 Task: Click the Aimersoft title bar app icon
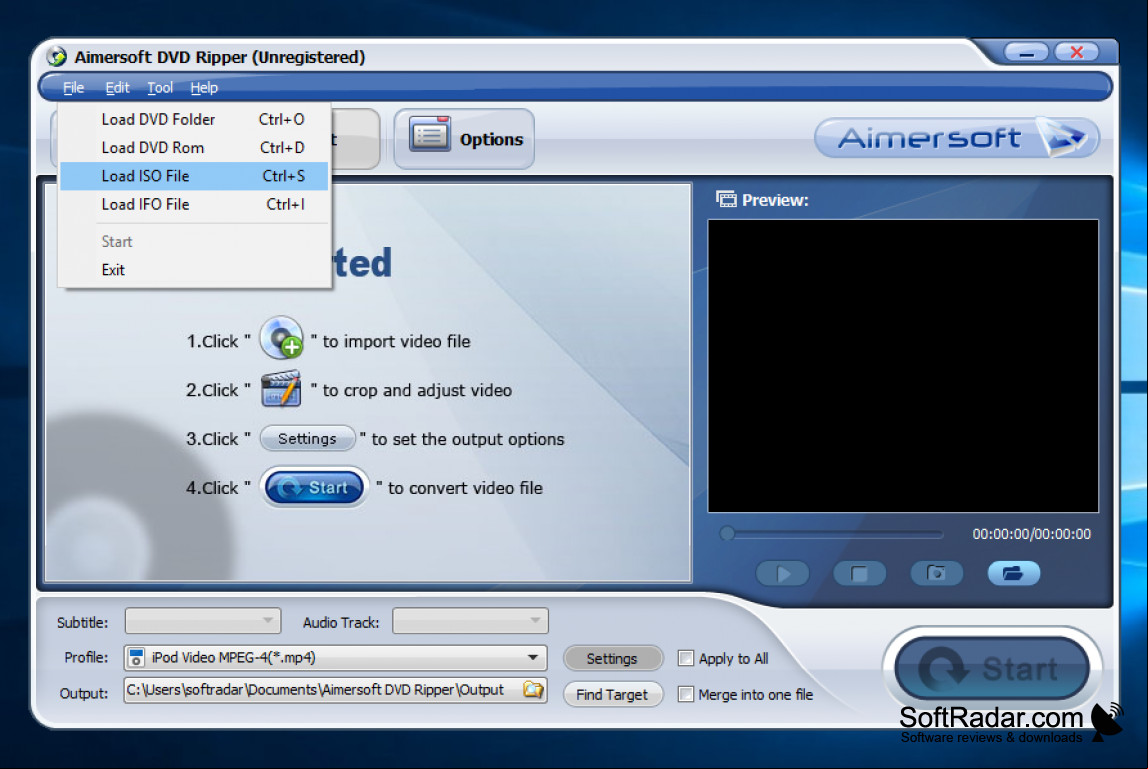(x=56, y=56)
